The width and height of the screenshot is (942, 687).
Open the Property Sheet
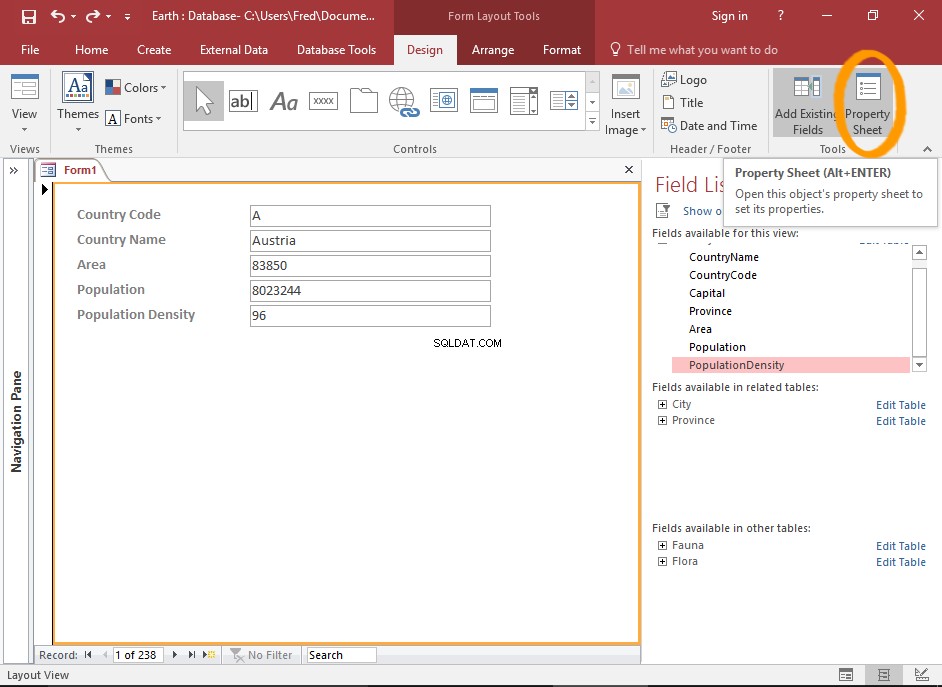tap(868, 104)
